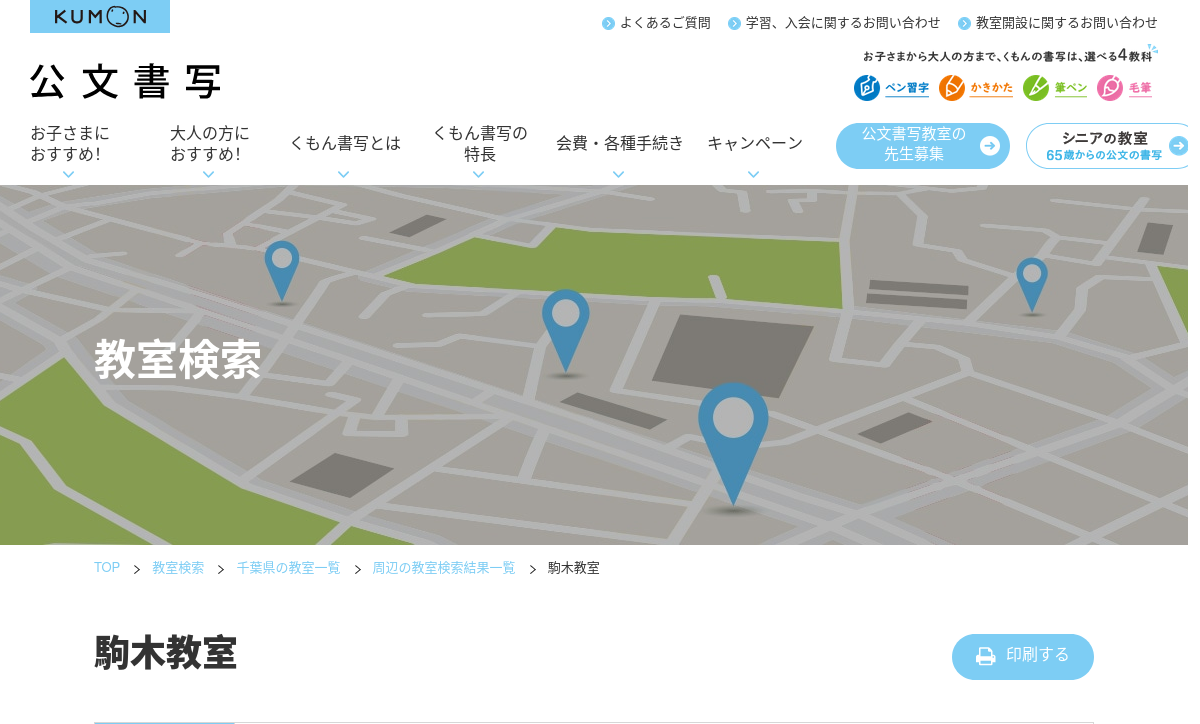
Task: Click arrow icon in 先生募集 button
Action: click(x=990, y=146)
